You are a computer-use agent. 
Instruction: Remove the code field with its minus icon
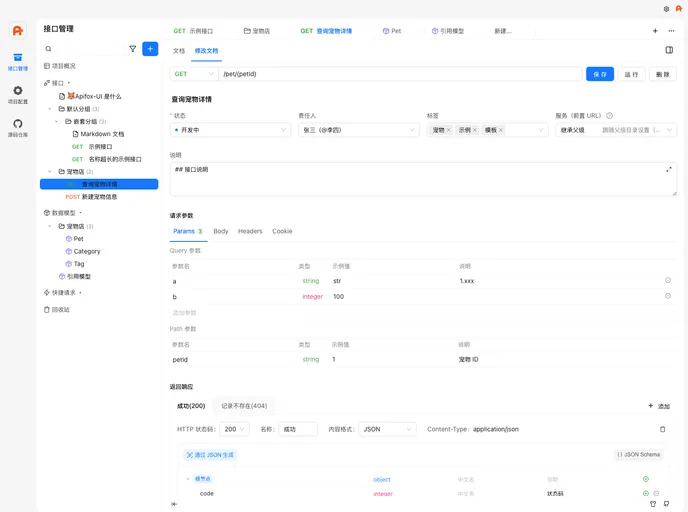656,493
